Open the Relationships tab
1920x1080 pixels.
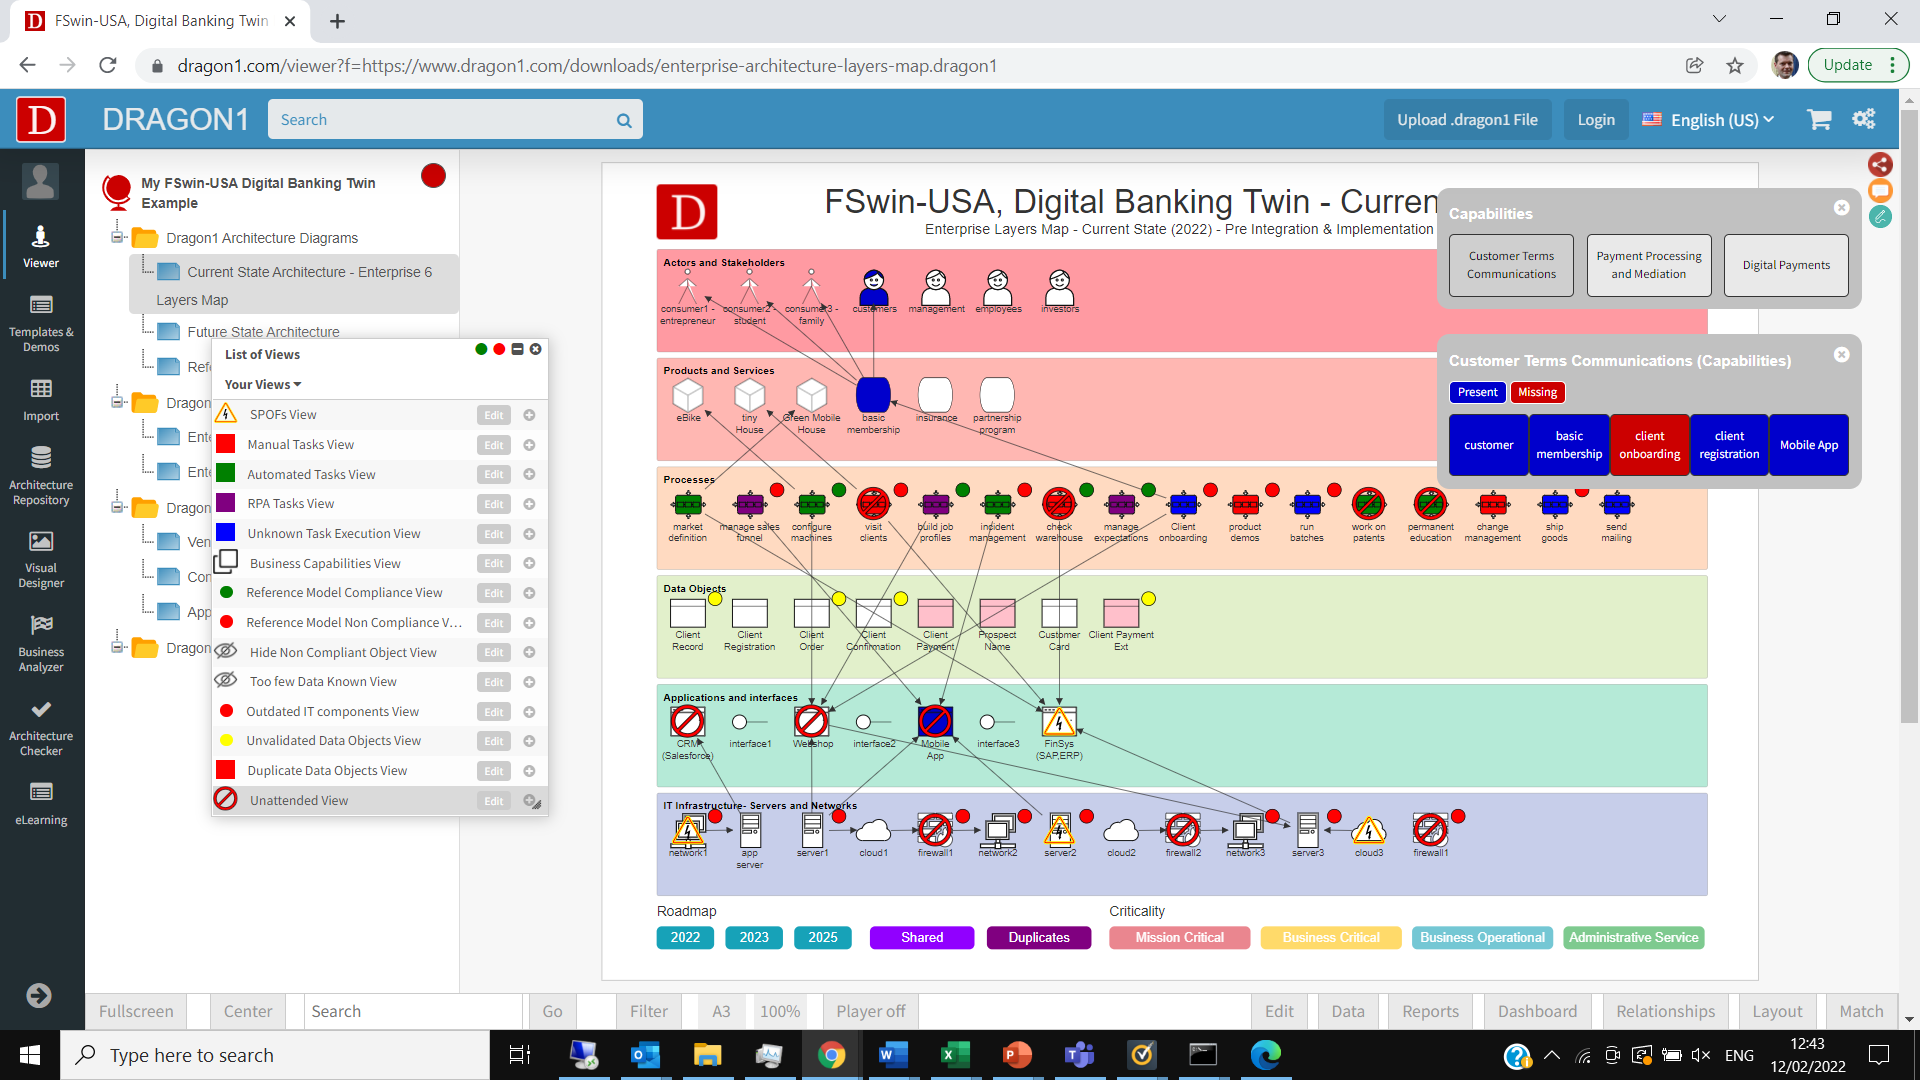coord(1665,1011)
